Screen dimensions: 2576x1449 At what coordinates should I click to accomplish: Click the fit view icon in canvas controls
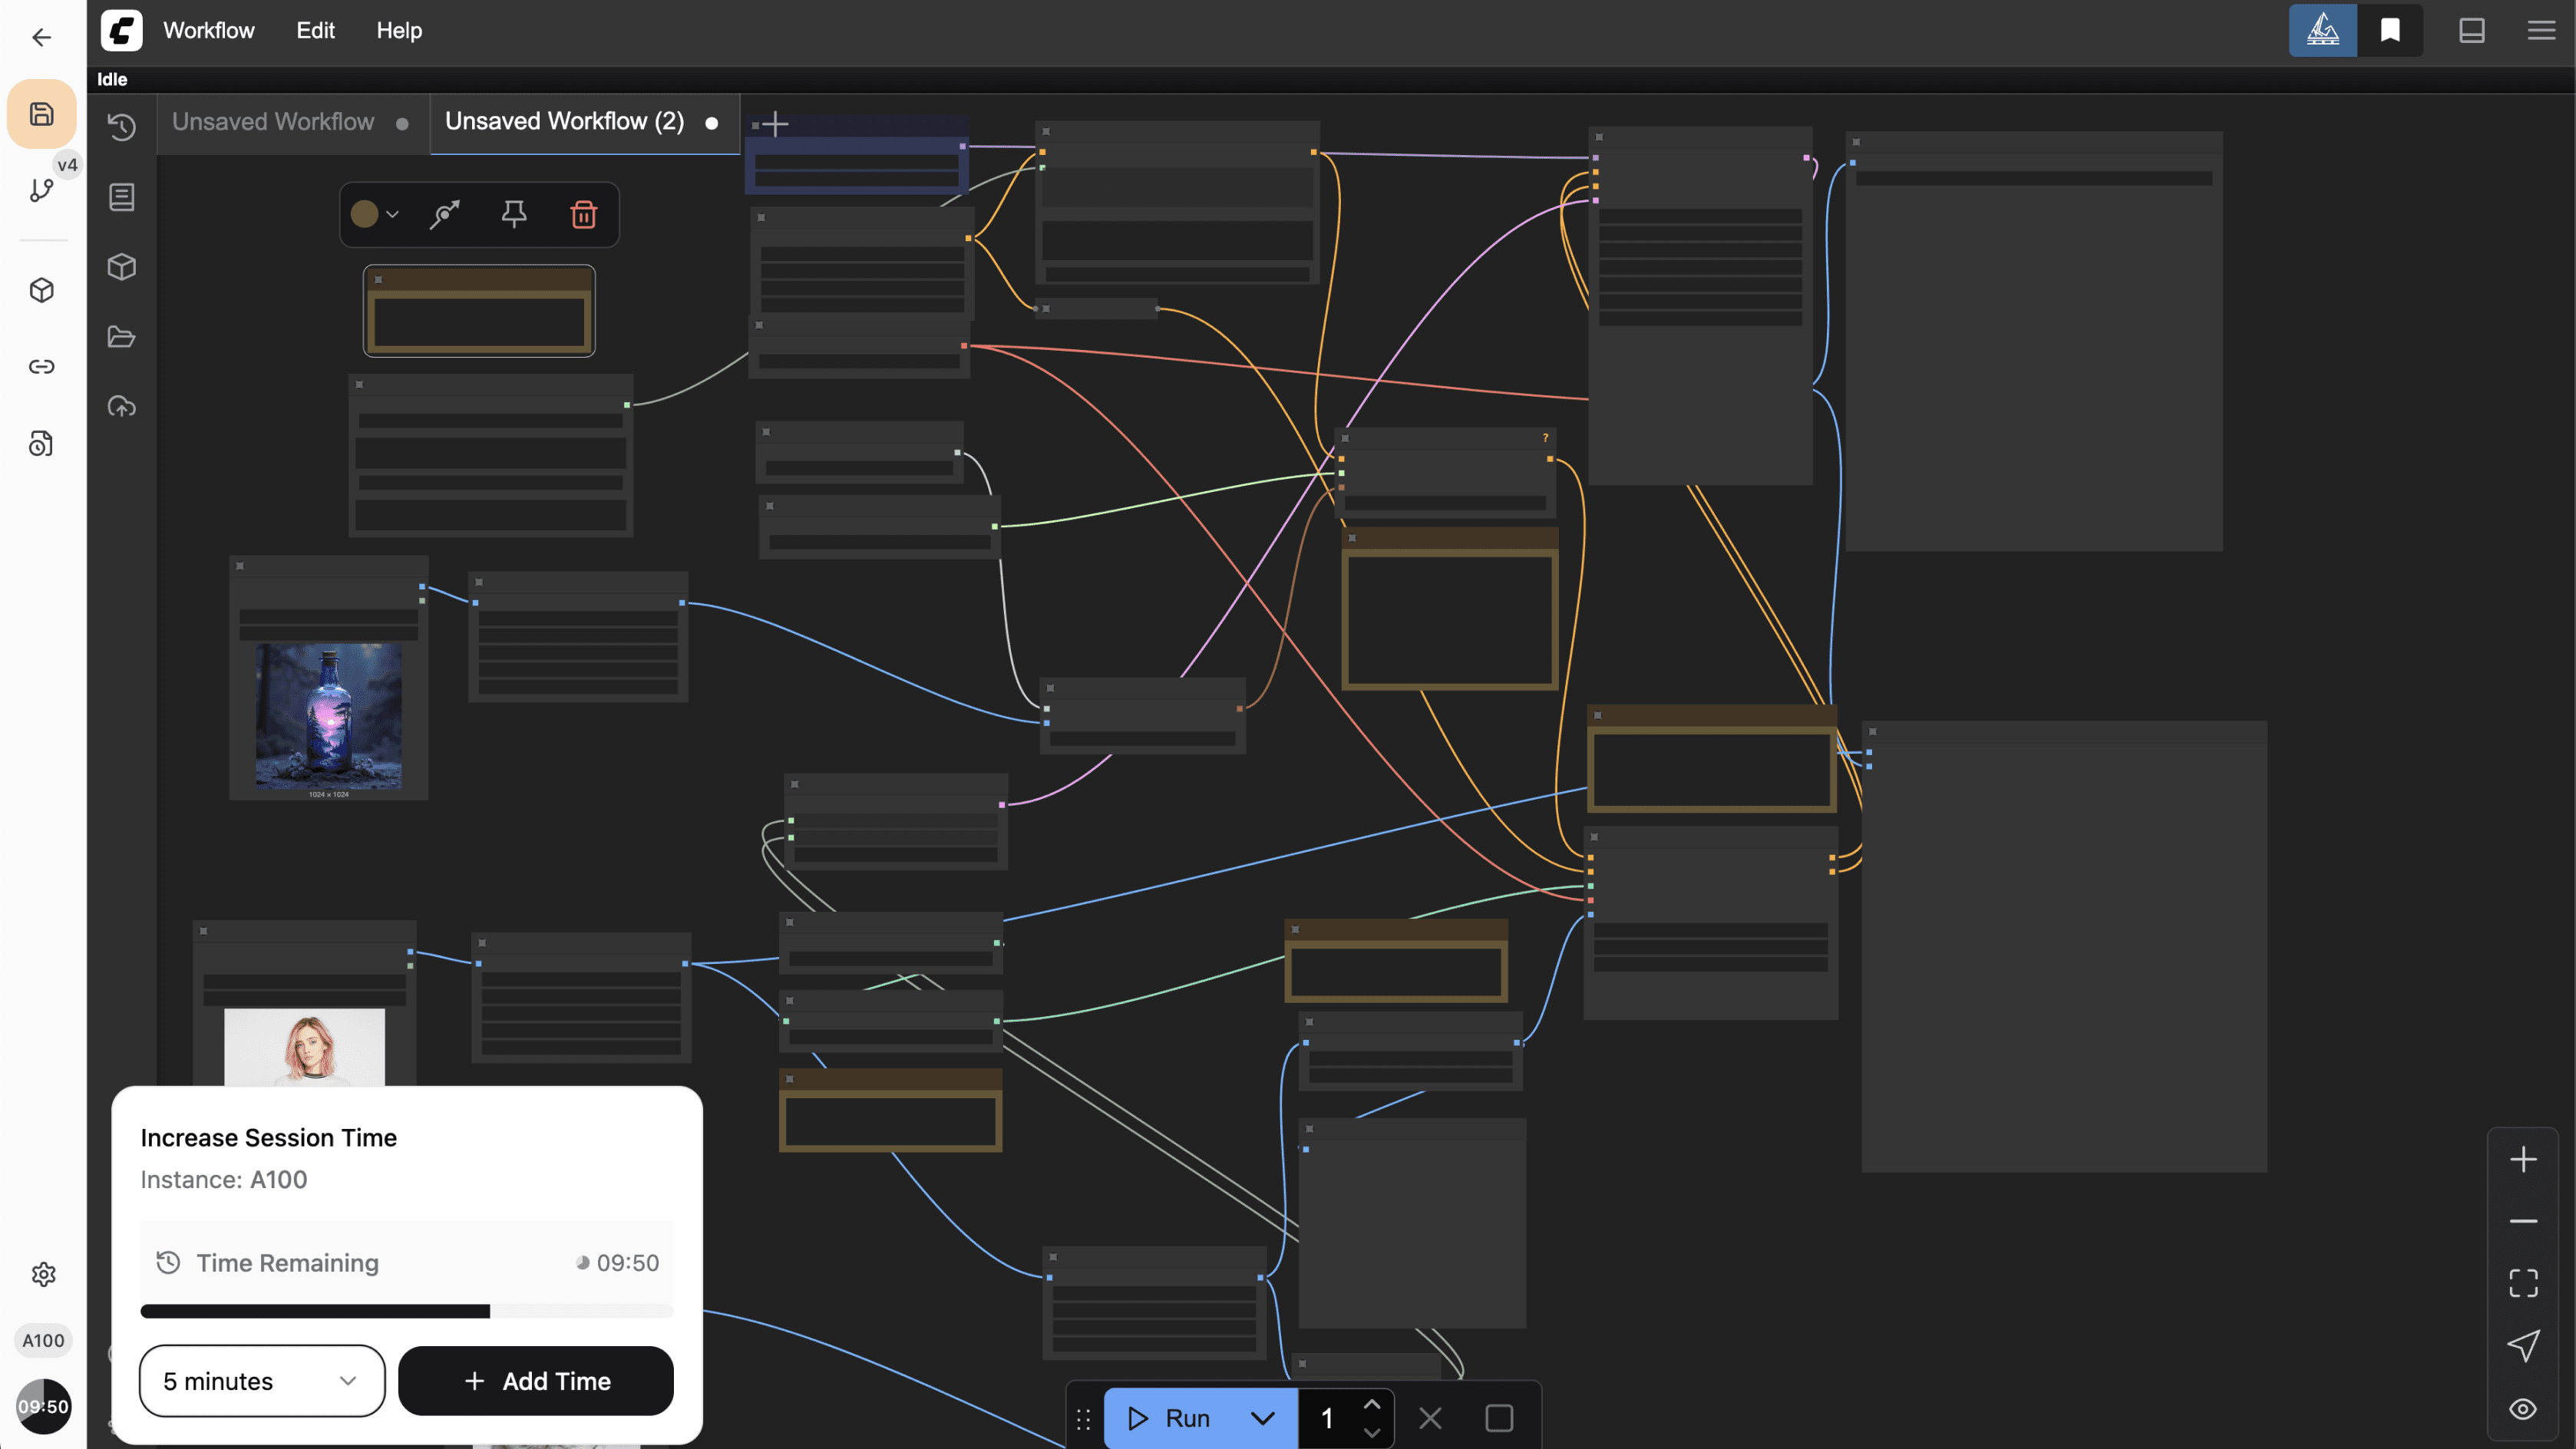pos(2522,1283)
